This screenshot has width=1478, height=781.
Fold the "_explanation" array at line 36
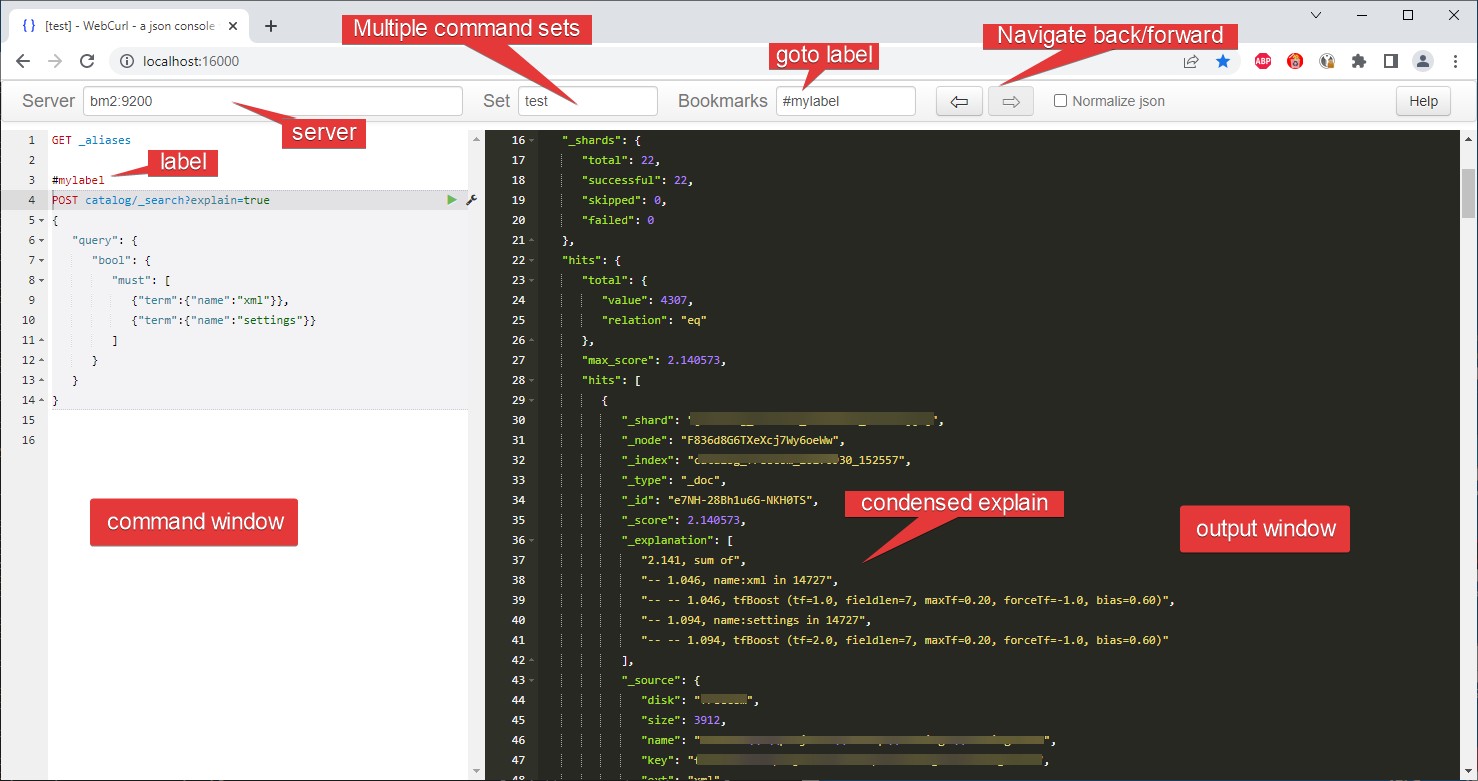pyautogui.click(x=532, y=540)
